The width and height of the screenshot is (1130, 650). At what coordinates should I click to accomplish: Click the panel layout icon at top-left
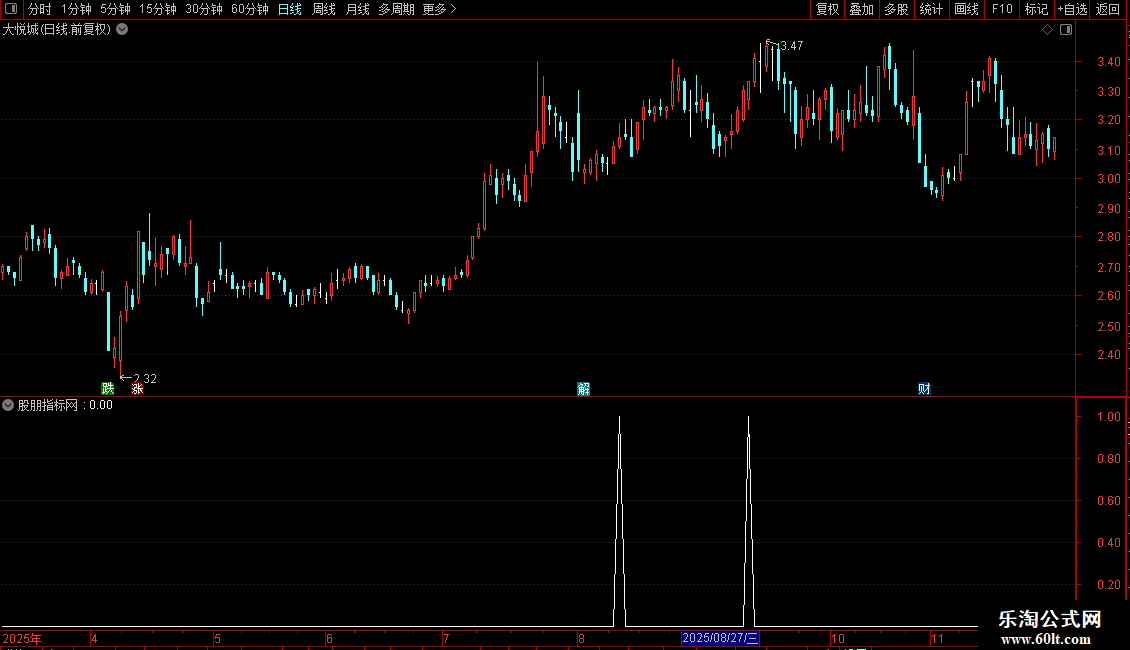(x=11, y=9)
